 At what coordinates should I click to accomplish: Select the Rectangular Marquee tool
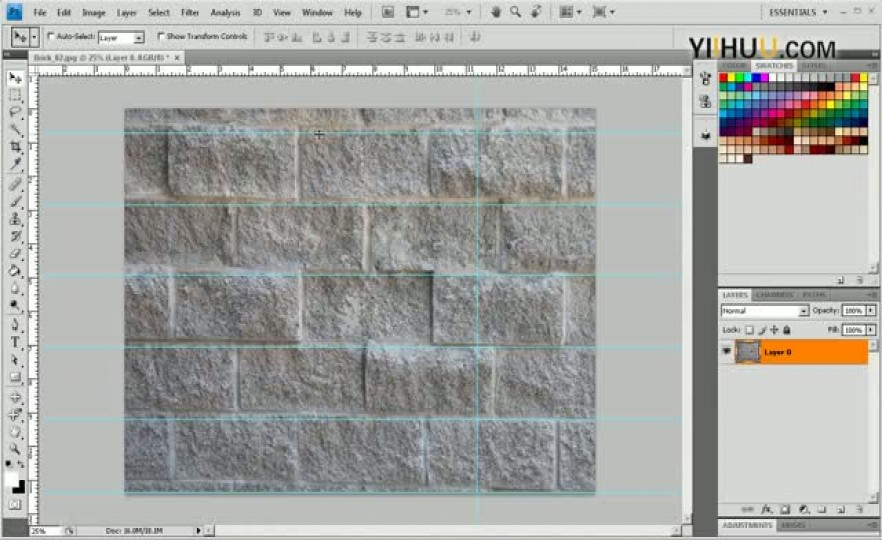coord(15,95)
